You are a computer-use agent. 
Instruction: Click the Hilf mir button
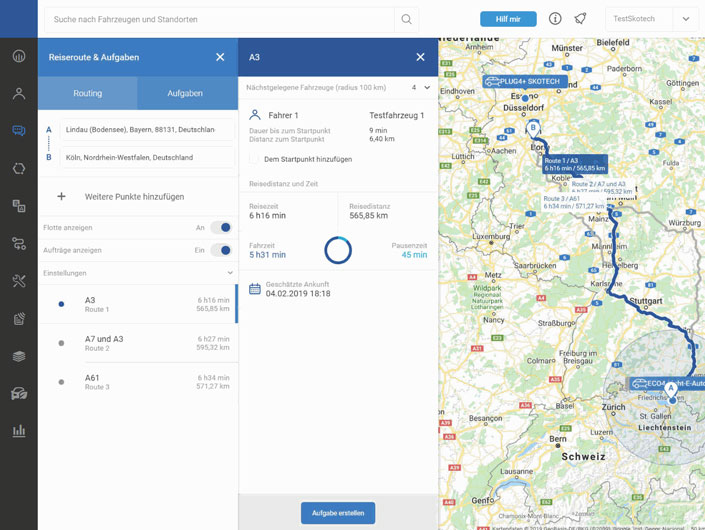click(x=508, y=19)
